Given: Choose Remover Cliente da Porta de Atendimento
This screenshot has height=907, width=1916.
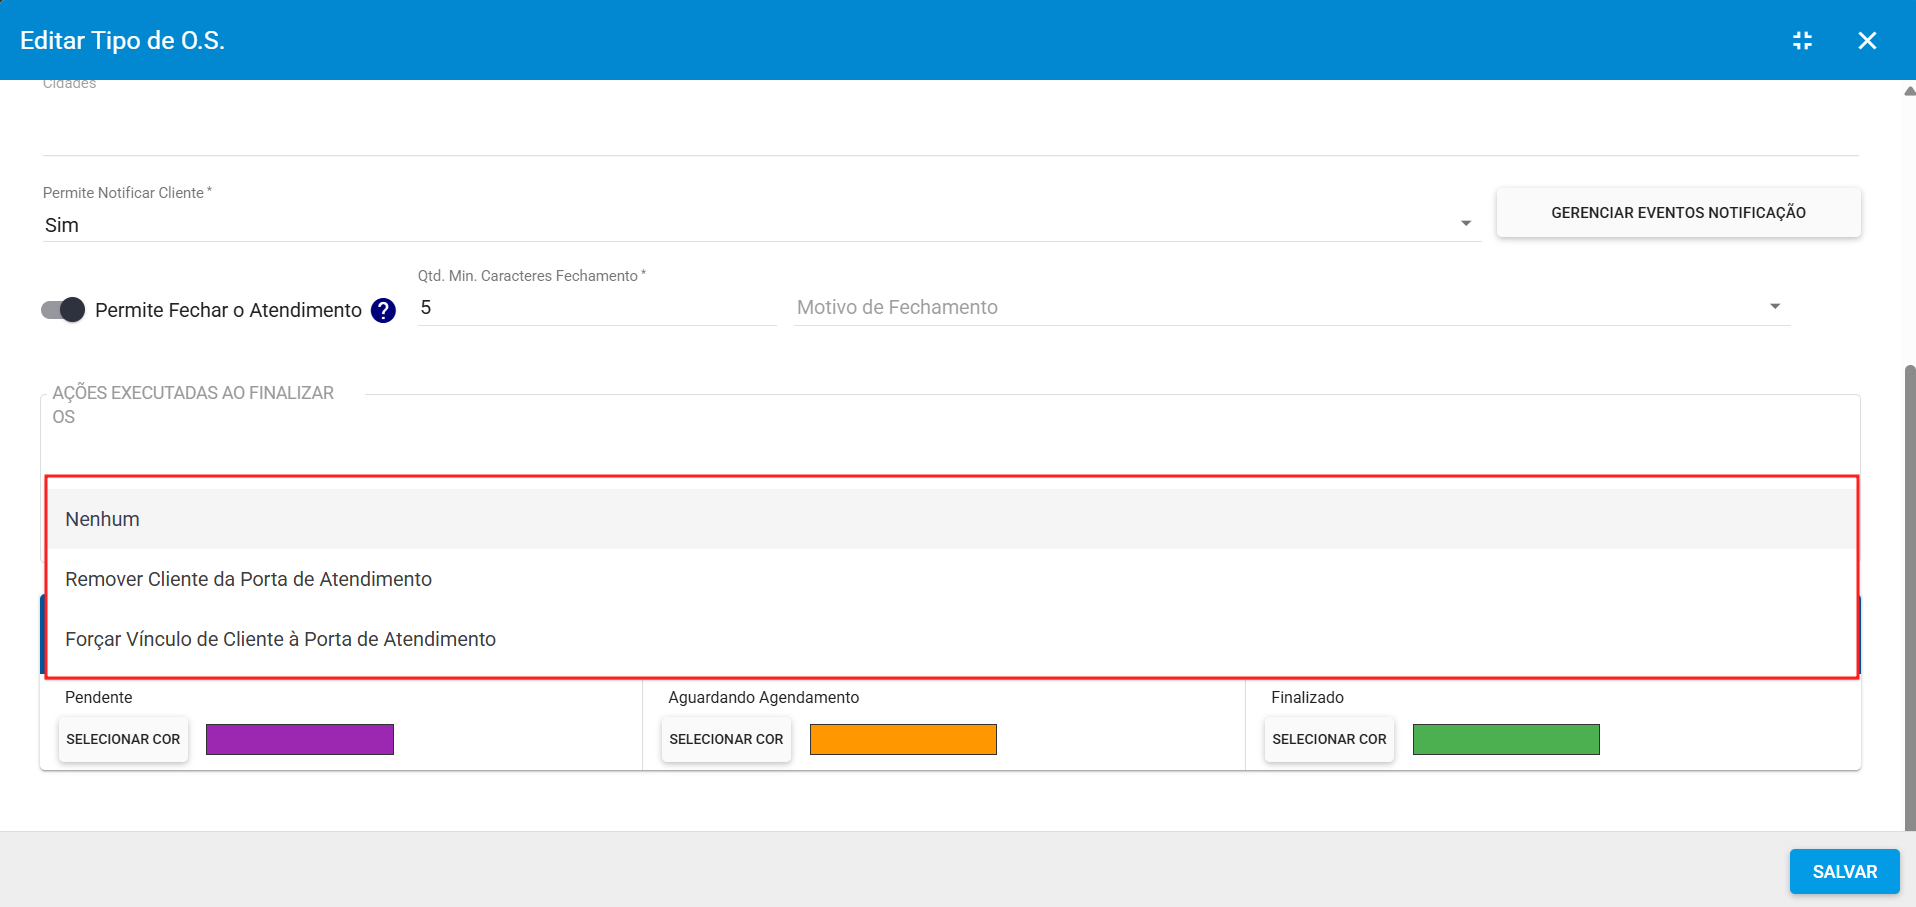Looking at the screenshot, I should point(248,579).
